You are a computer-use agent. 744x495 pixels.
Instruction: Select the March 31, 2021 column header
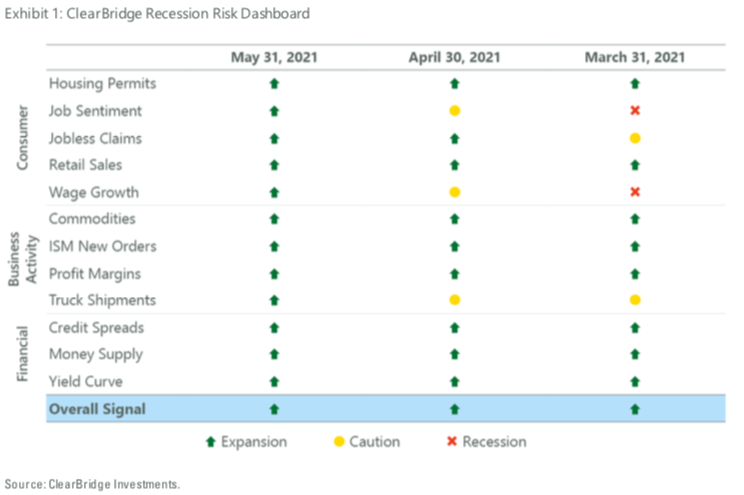(x=635, y=57)
